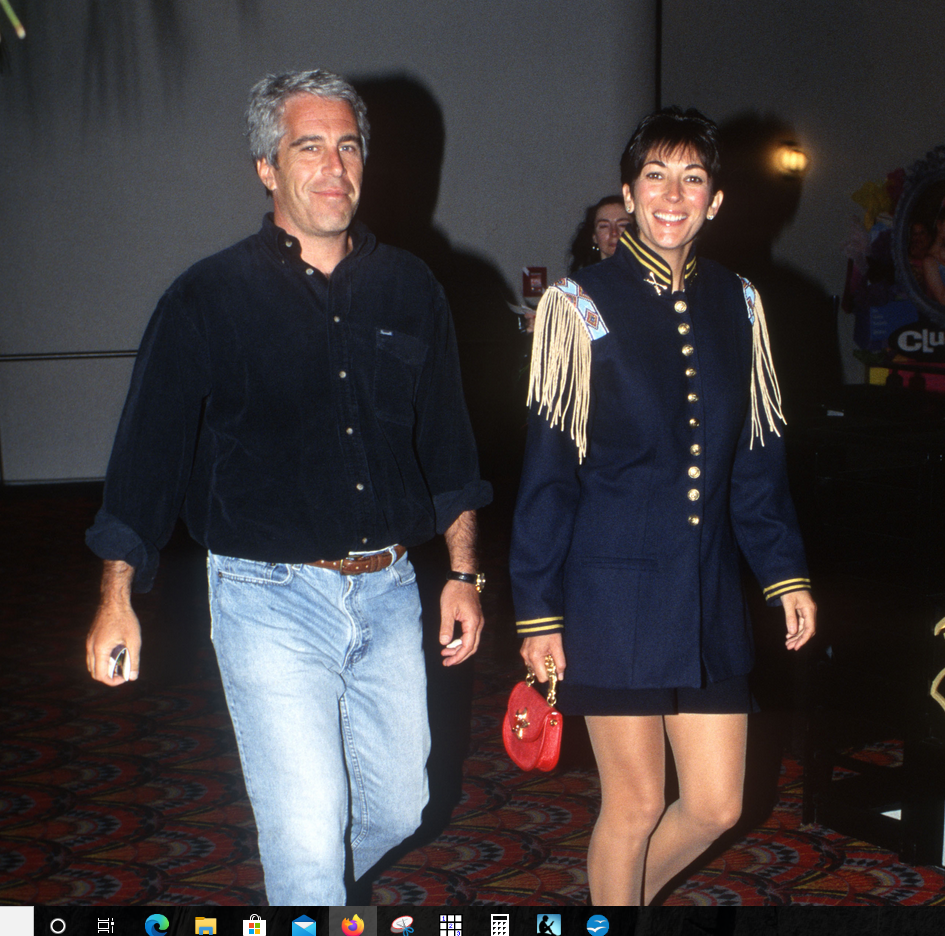Click the Start button at taskbar's left
The image size is (945, 936).
[17, 922]
